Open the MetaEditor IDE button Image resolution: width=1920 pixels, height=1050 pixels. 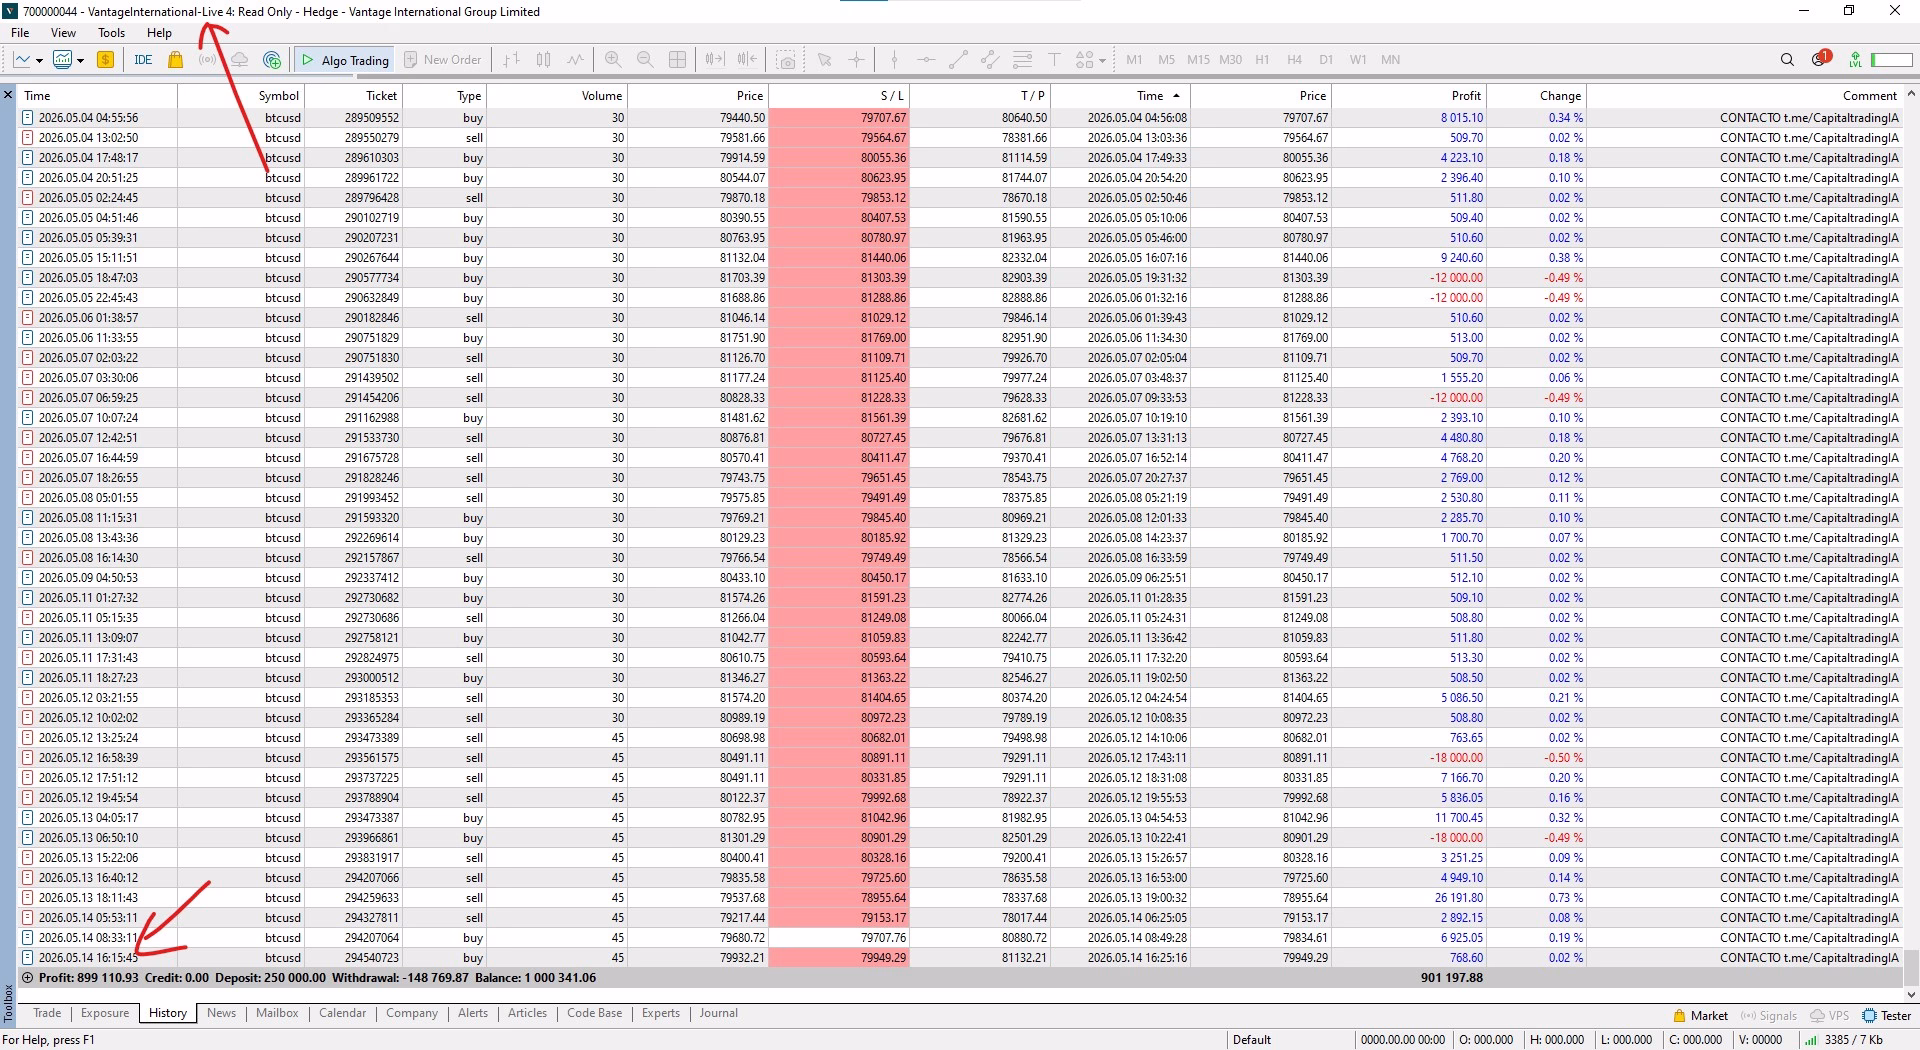(x=143, y=60)
